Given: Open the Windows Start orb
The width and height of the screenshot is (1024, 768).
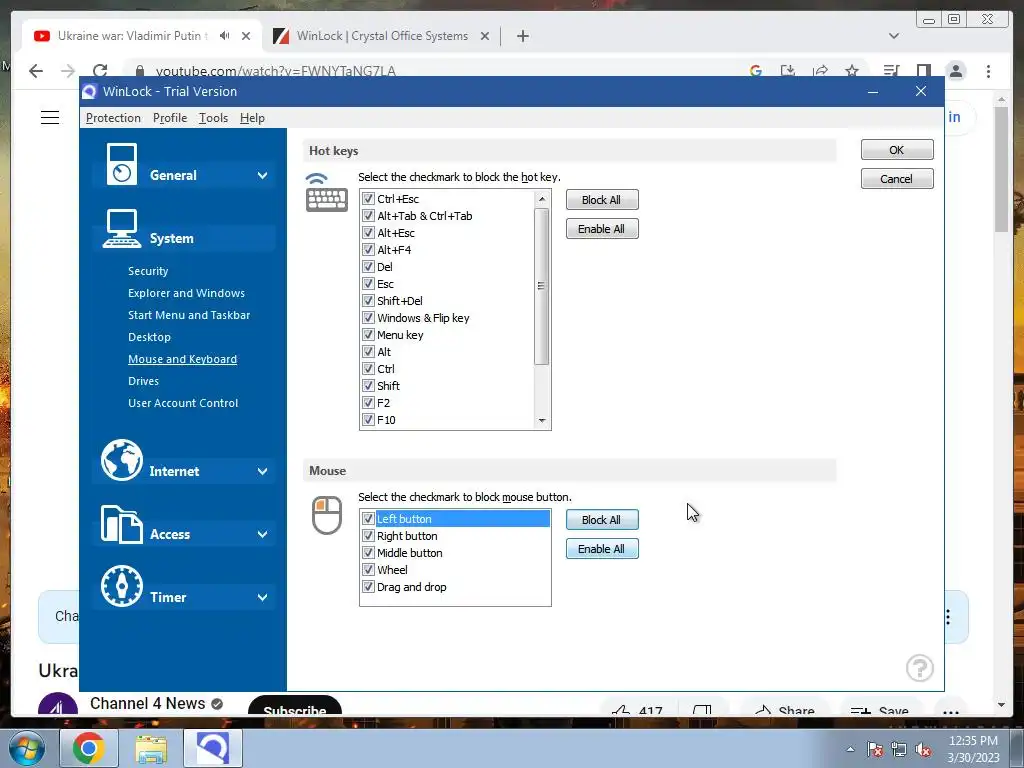Looking at the screenshot, I should click(26, 748).
